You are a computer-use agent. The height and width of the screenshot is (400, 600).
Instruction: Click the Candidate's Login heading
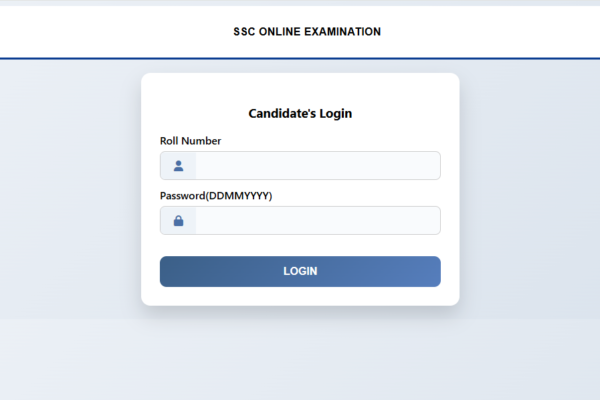(300, 114)
